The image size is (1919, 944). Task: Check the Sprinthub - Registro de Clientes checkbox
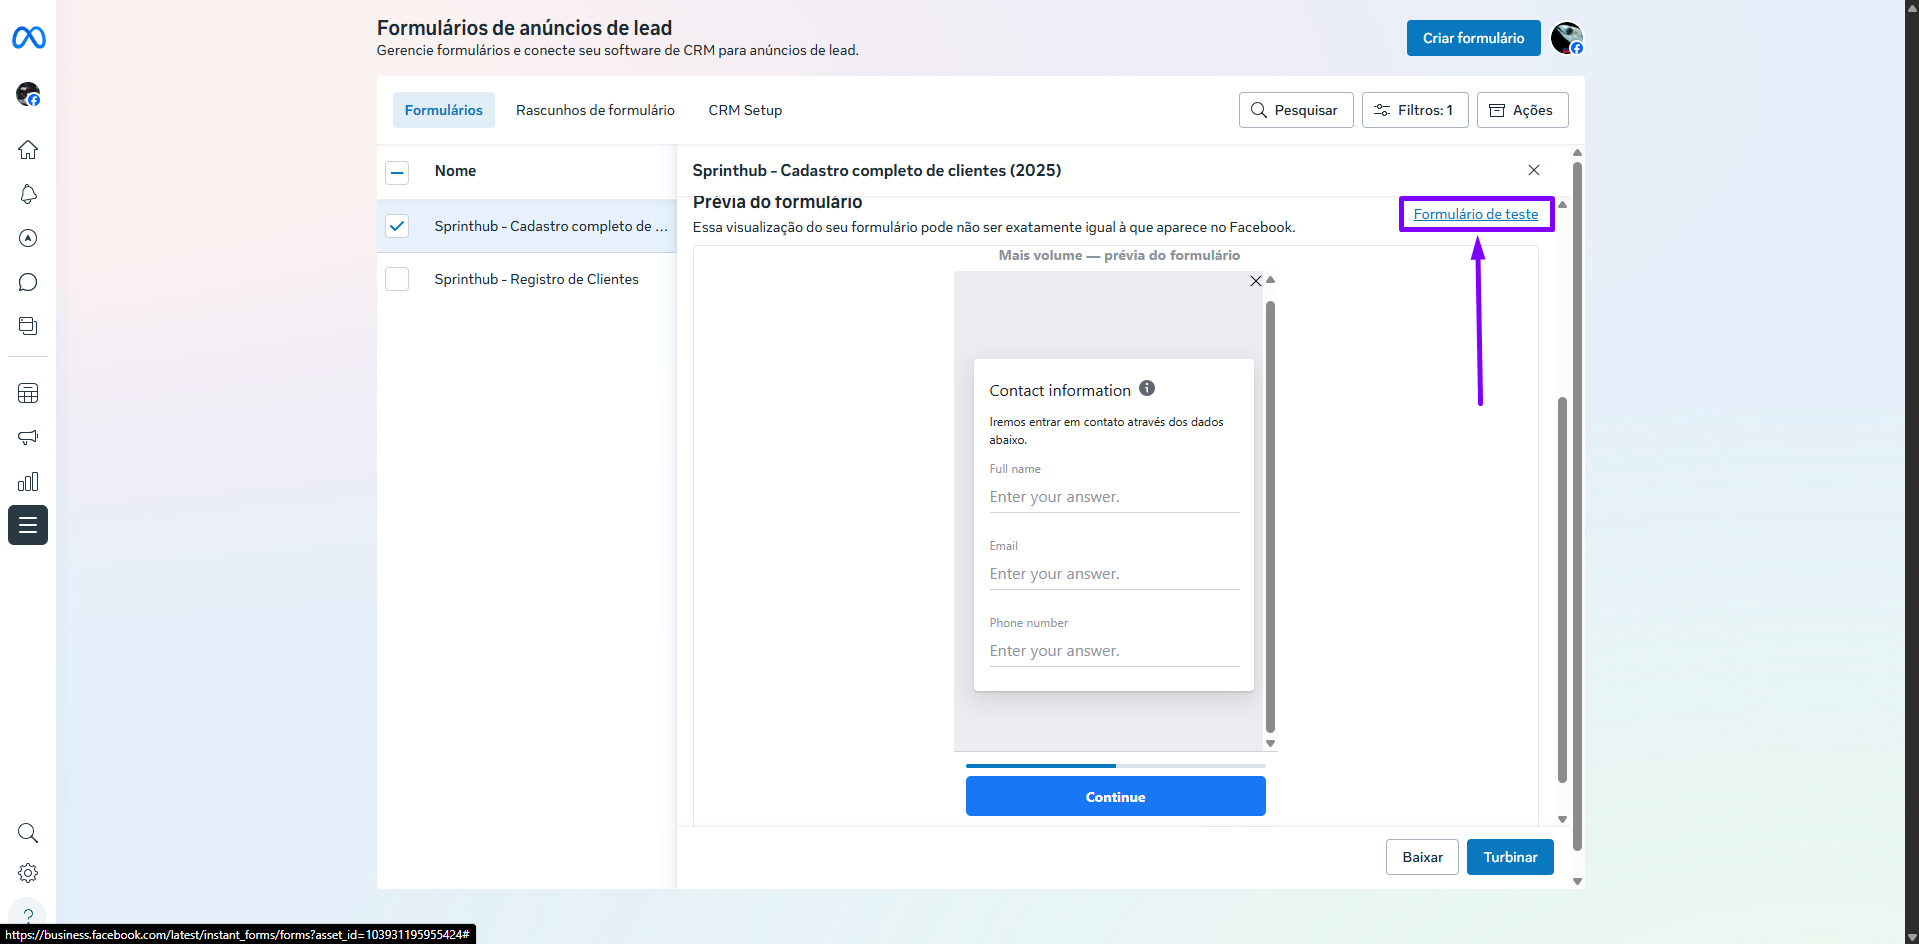[397, 279]
